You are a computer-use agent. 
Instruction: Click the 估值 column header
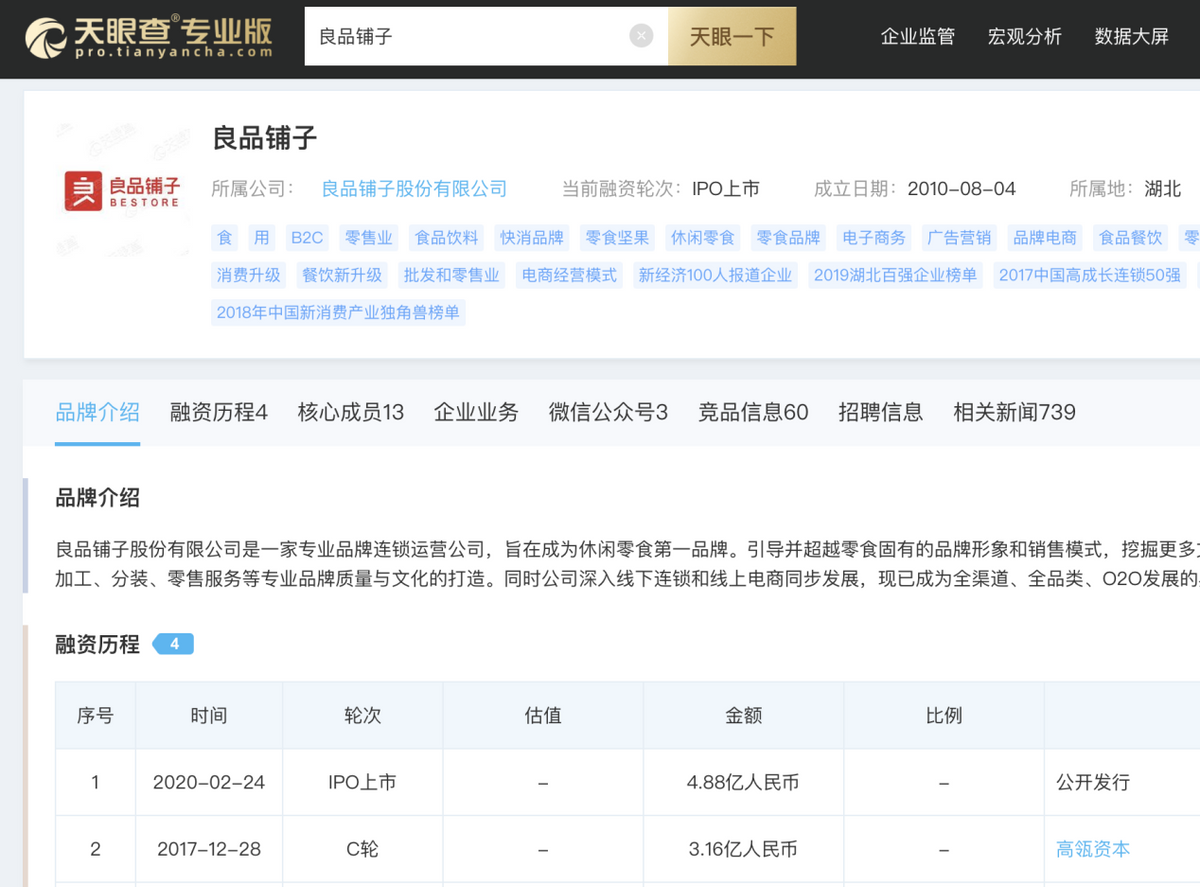pyautogui.click(x=543, y=716)
